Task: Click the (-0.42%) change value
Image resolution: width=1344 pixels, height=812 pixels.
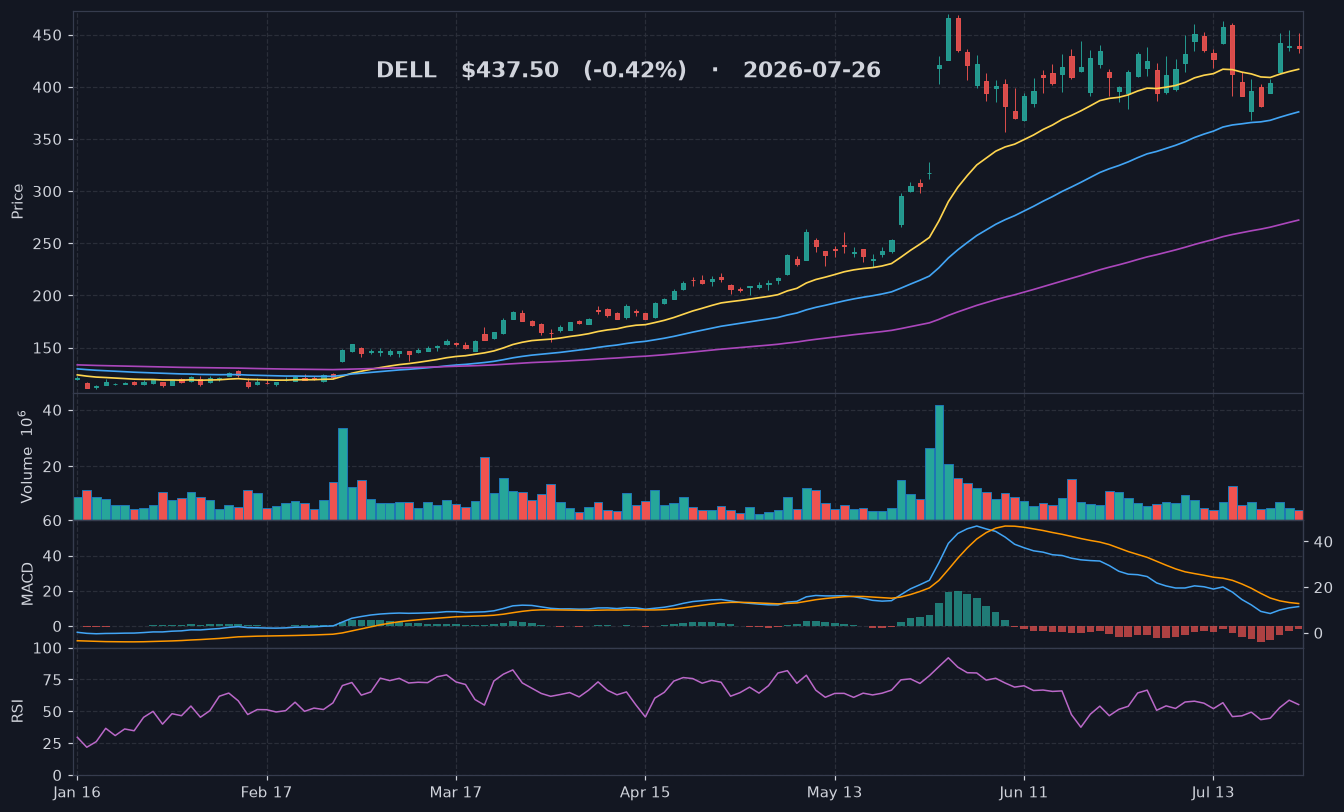Action: (x=635, y=70)
